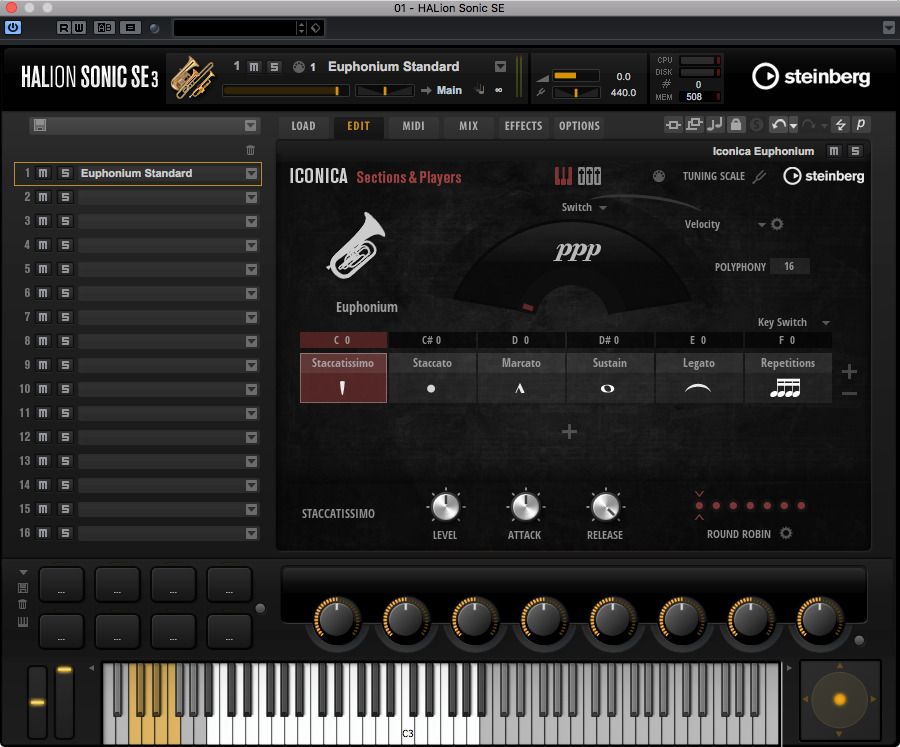The height and width of the screenshot is (747, 900).
Task: Click the C 0 key switch field
Action: tap(343, 340)
